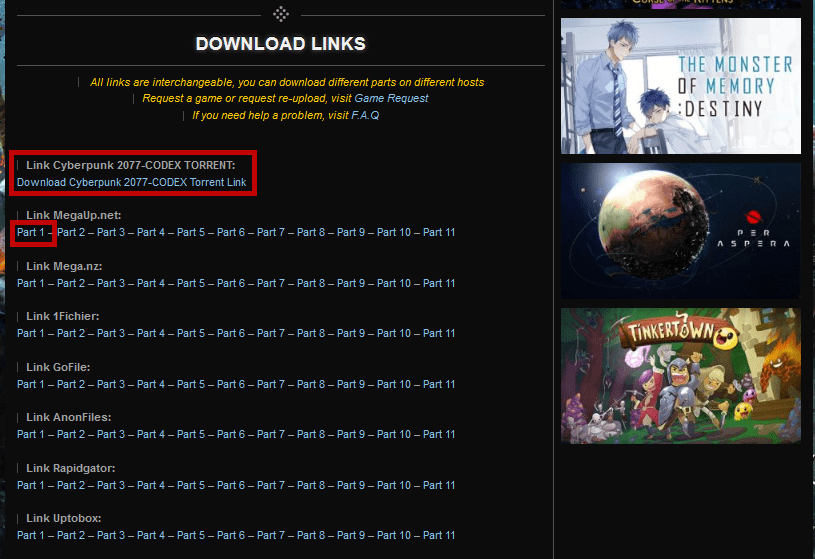The height and width of the screenshot is (559, 815).
Task: Open AnonFiles Part 1 link
Action: tap(31, 434)
